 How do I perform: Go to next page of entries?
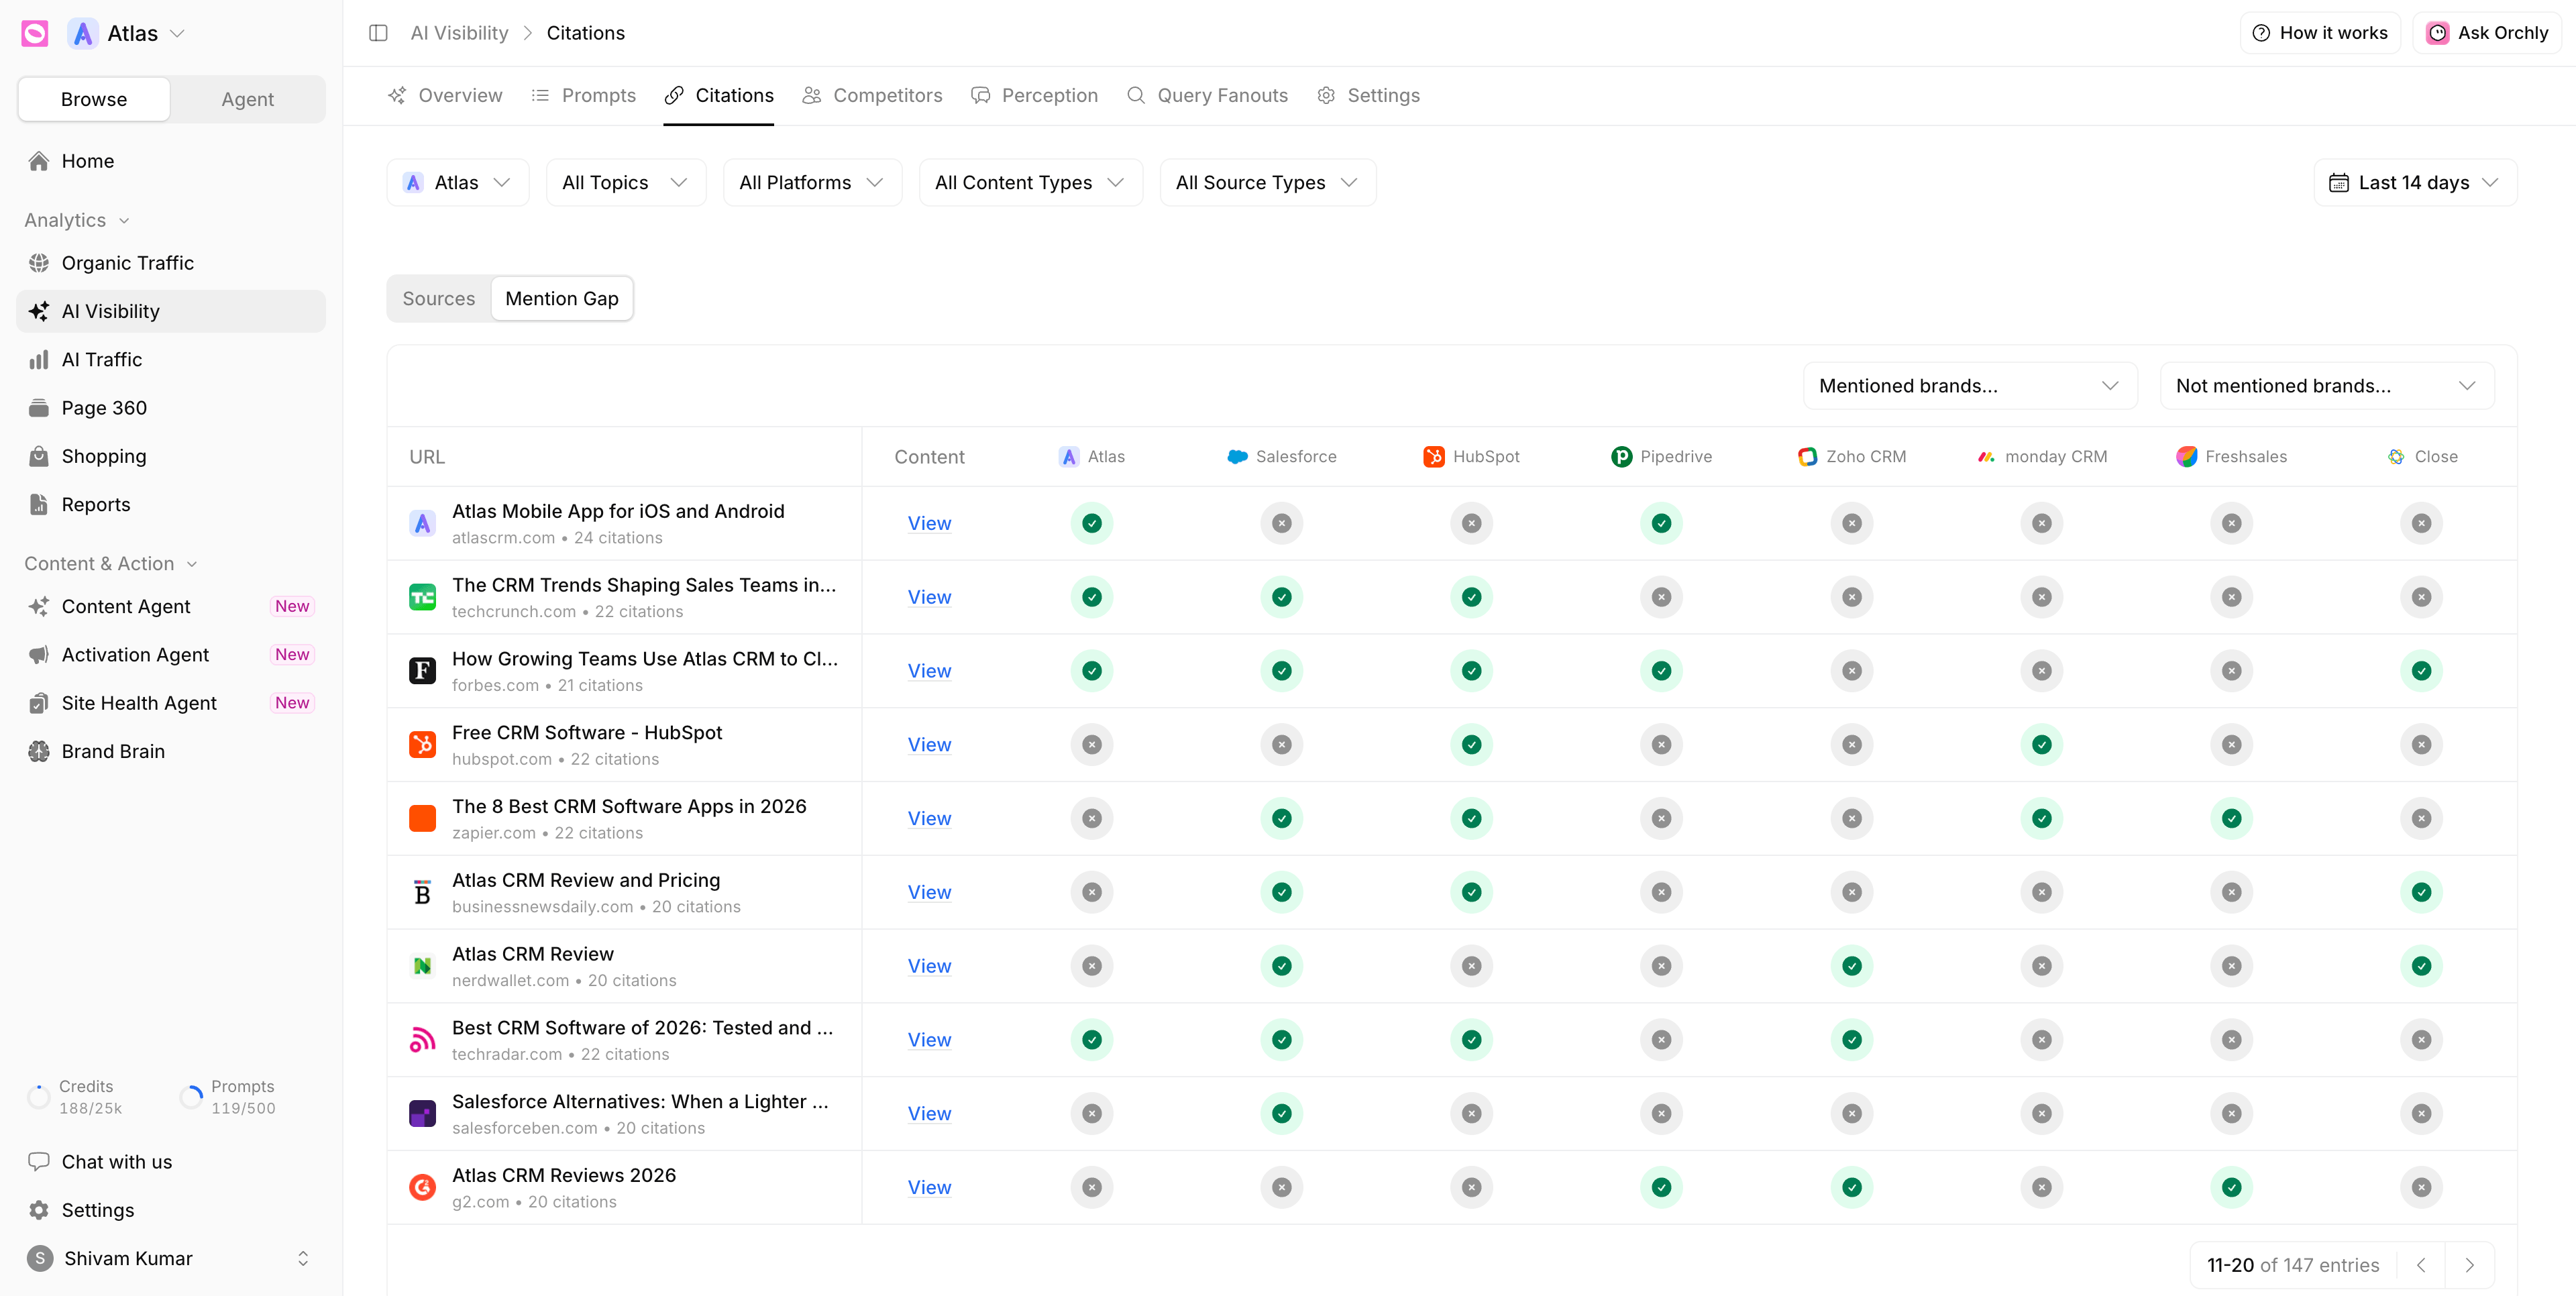2469,1265
